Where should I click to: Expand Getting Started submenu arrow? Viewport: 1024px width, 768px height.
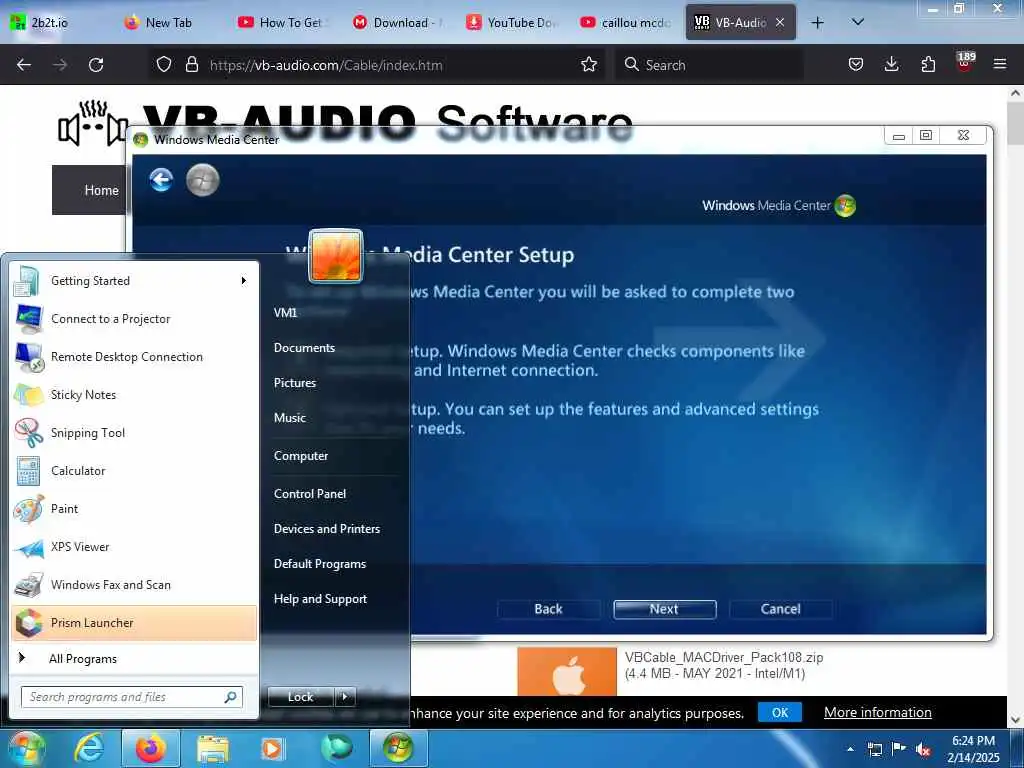click(244, 281)
